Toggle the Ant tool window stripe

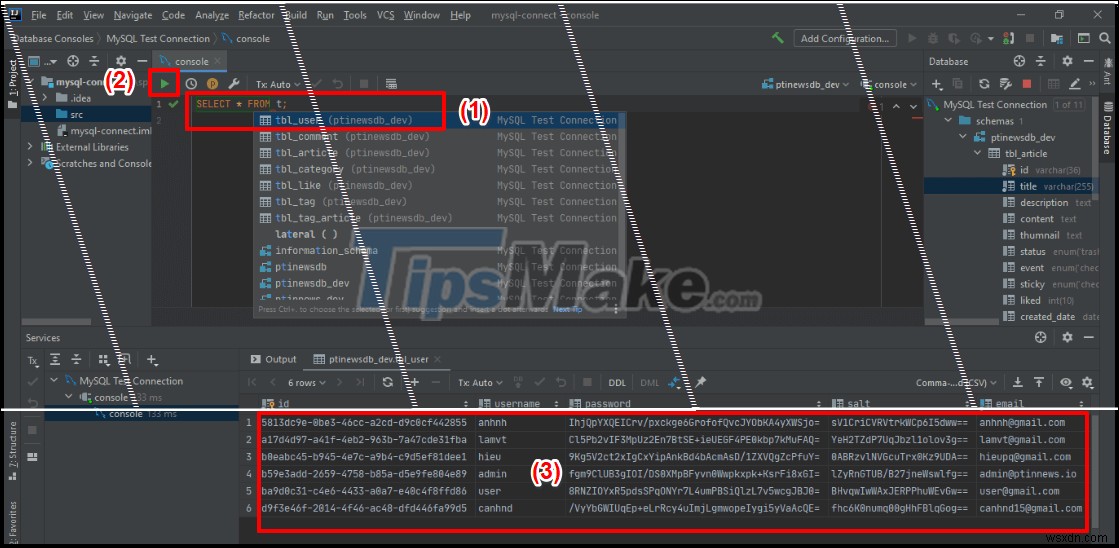[x=1108, y=73]
